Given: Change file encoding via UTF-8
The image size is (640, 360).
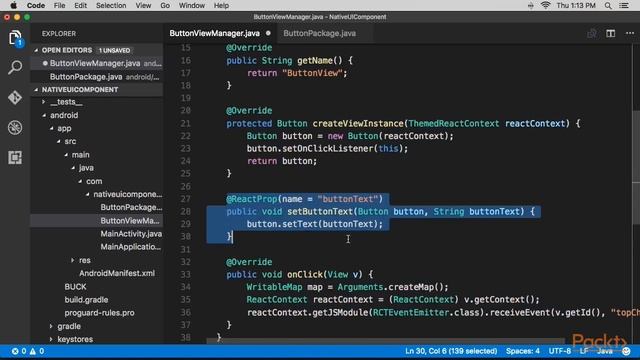Looking at the screenshot, I should coord(560,351).
